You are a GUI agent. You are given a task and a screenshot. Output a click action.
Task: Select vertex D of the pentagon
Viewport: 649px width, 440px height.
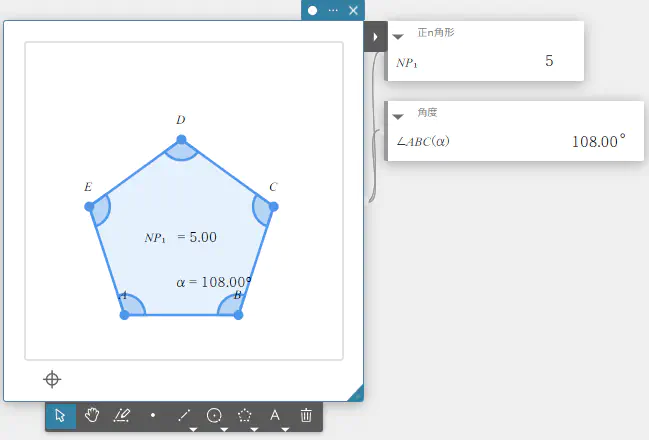coord(181,140)
